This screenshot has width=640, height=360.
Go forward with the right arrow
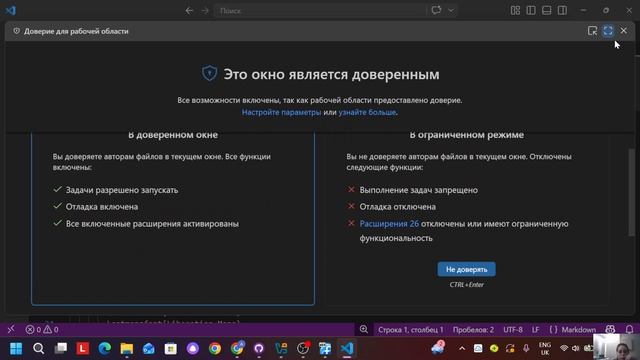click(205, 11)
